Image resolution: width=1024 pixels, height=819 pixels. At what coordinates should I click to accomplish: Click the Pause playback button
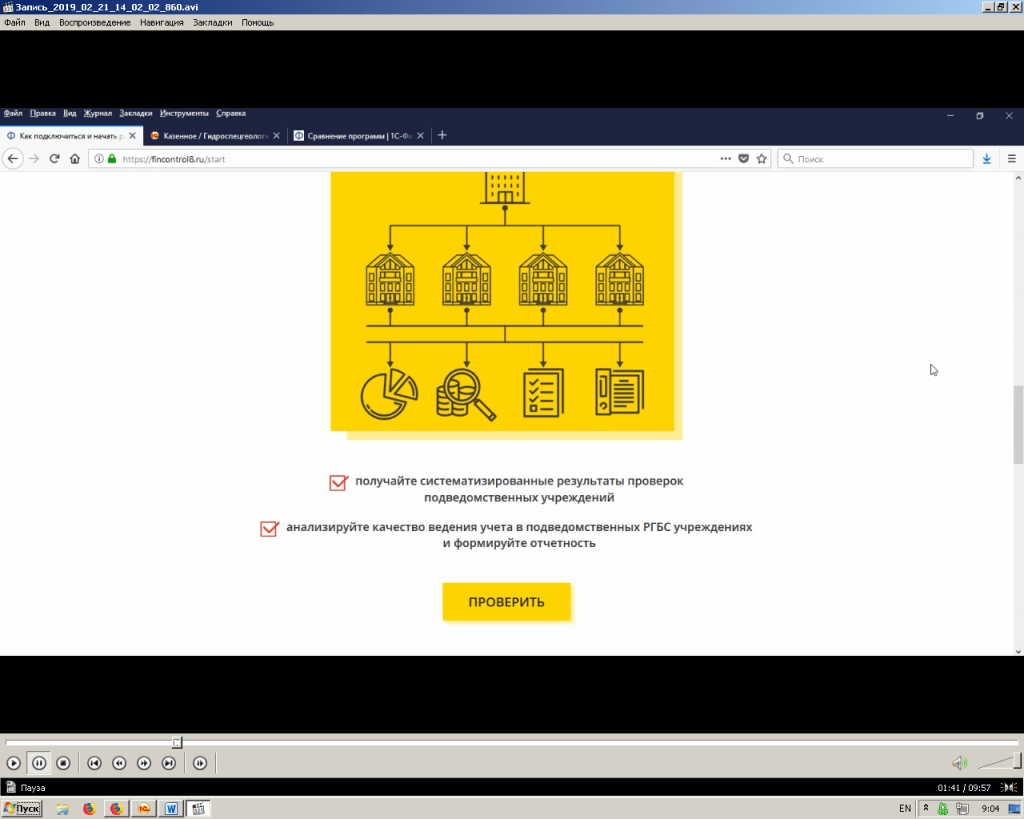click(38, 763)
